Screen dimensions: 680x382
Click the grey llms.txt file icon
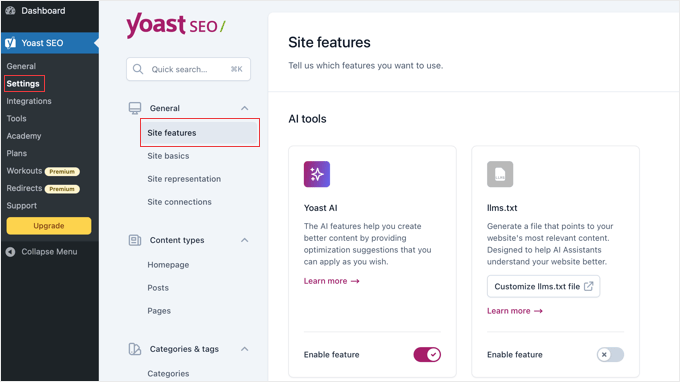pyautogui.click(x=500, y=174)
